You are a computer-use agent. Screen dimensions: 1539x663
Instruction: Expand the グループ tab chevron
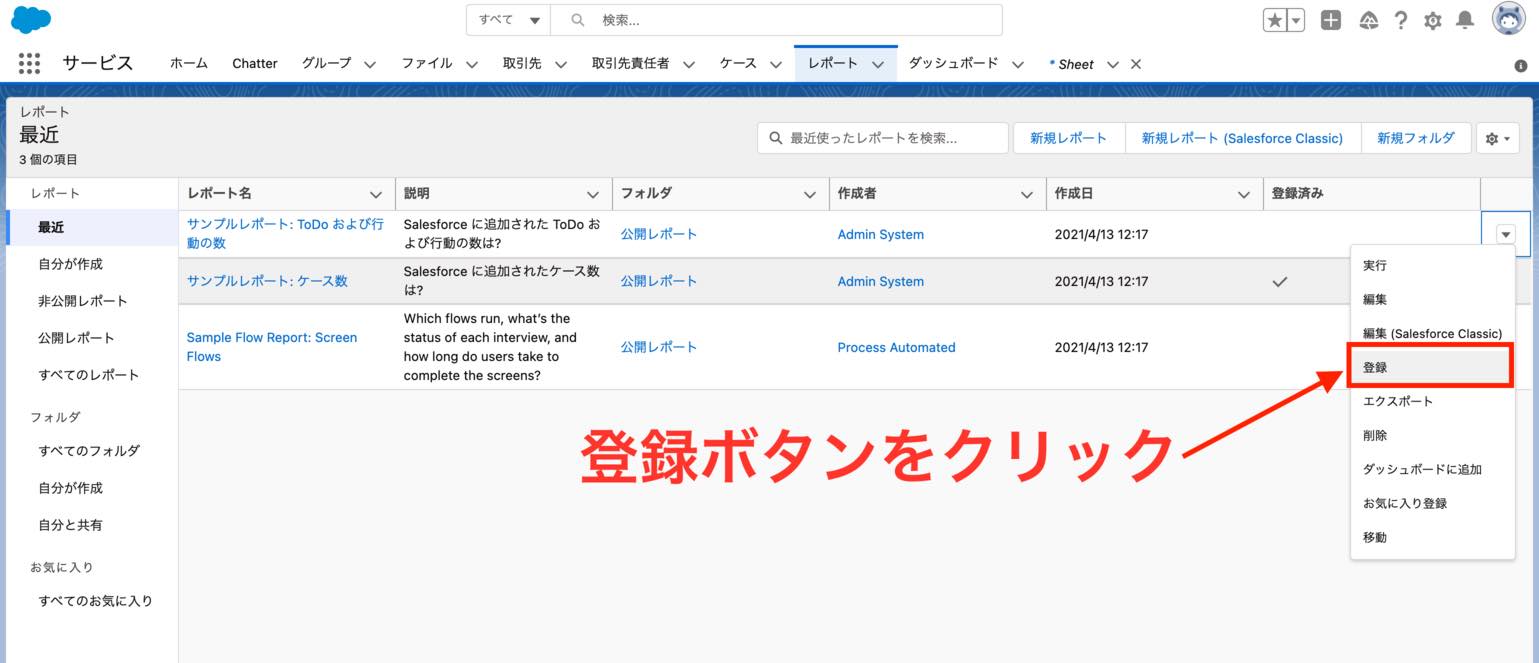[x=370, y=64]
